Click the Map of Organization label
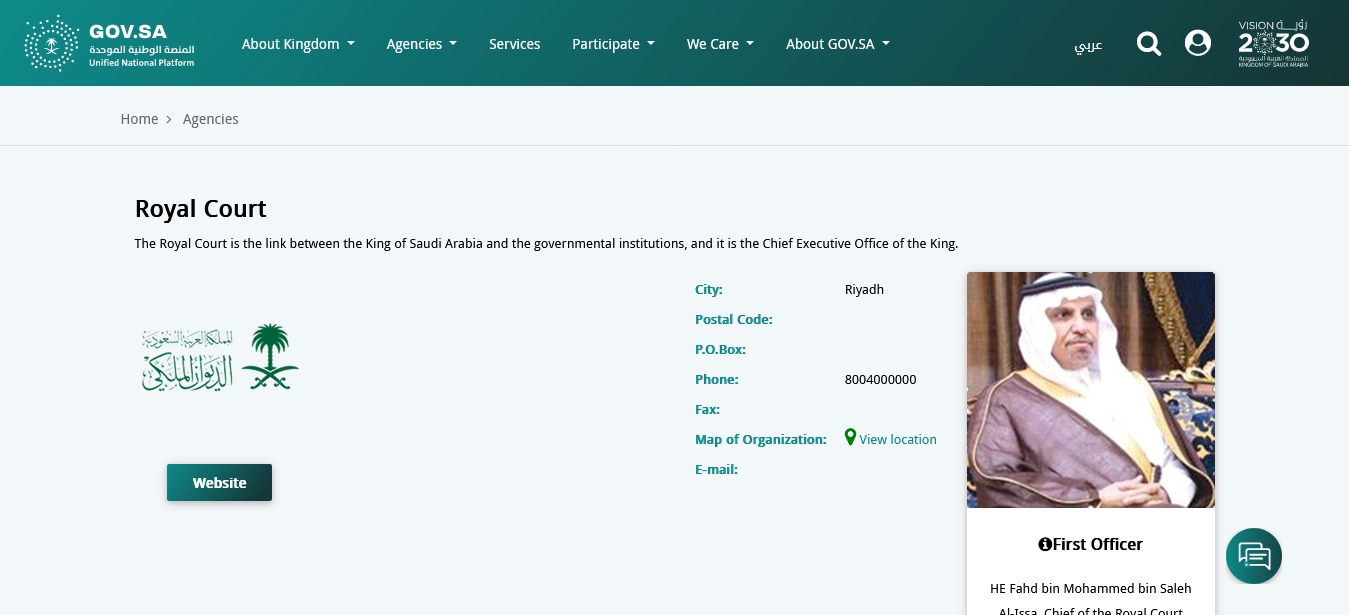This screenshot has height=615, width=1349. [x=761, y=439]
